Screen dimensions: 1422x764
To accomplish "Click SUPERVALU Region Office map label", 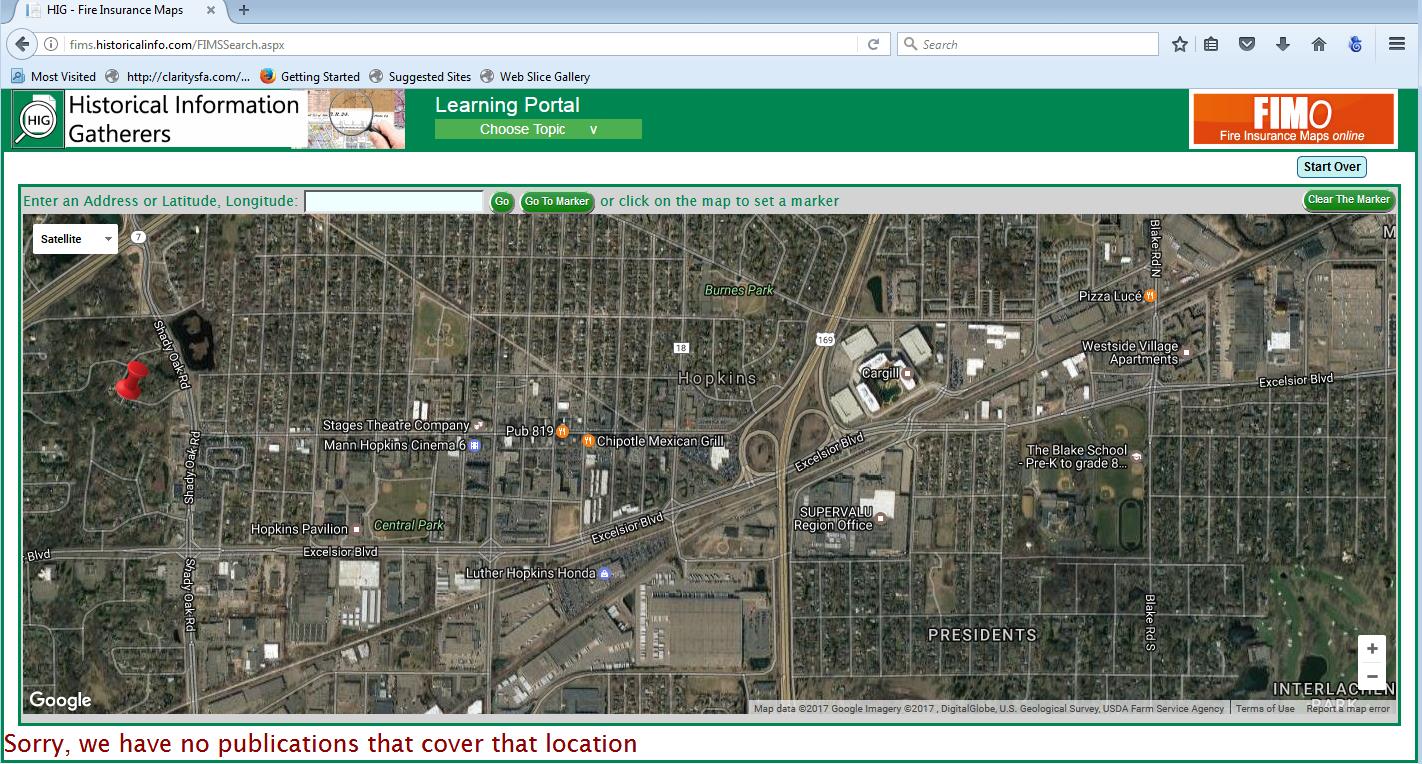I will [835, 518].
